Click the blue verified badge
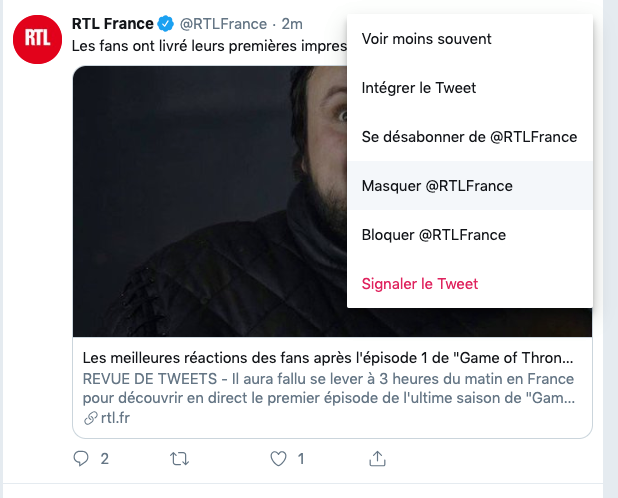The height and width of the screenshot is (498, 618). tap(166, 24)
